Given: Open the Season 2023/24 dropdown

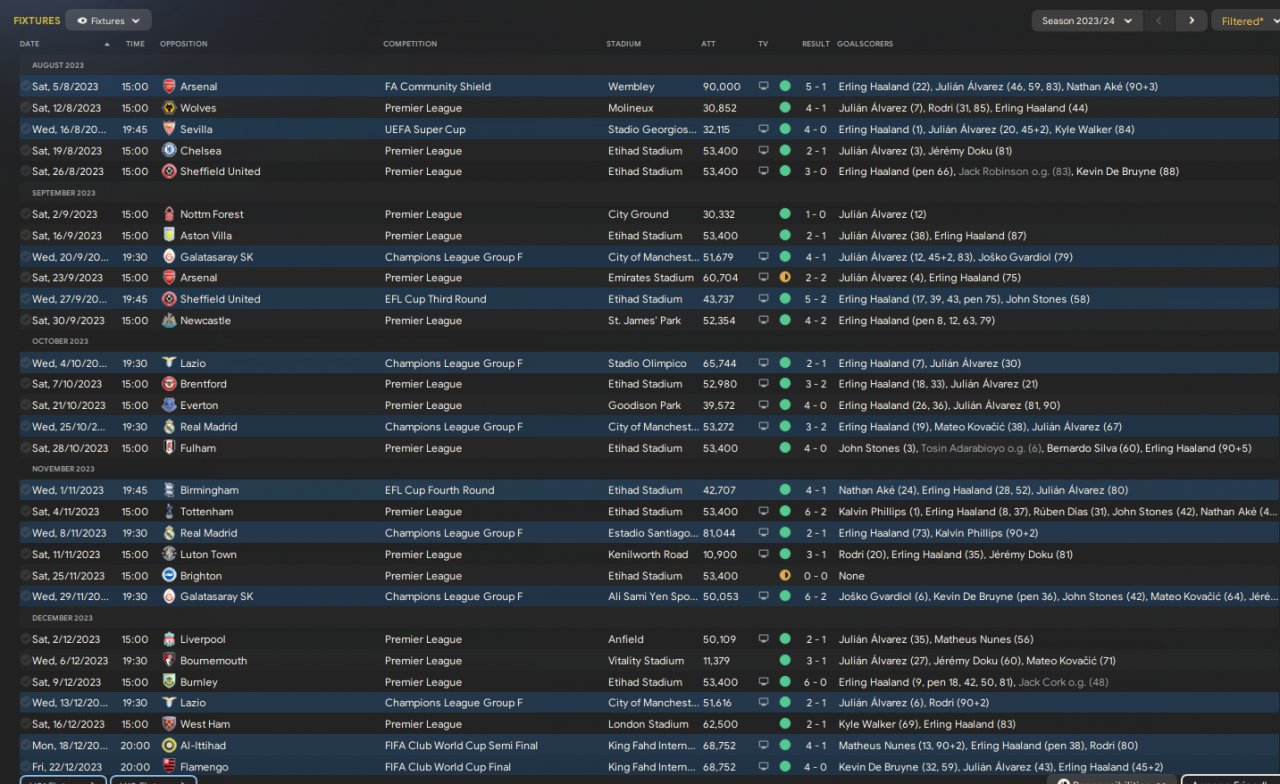Looking at the screenshot, I should [x=1086, y=21].
